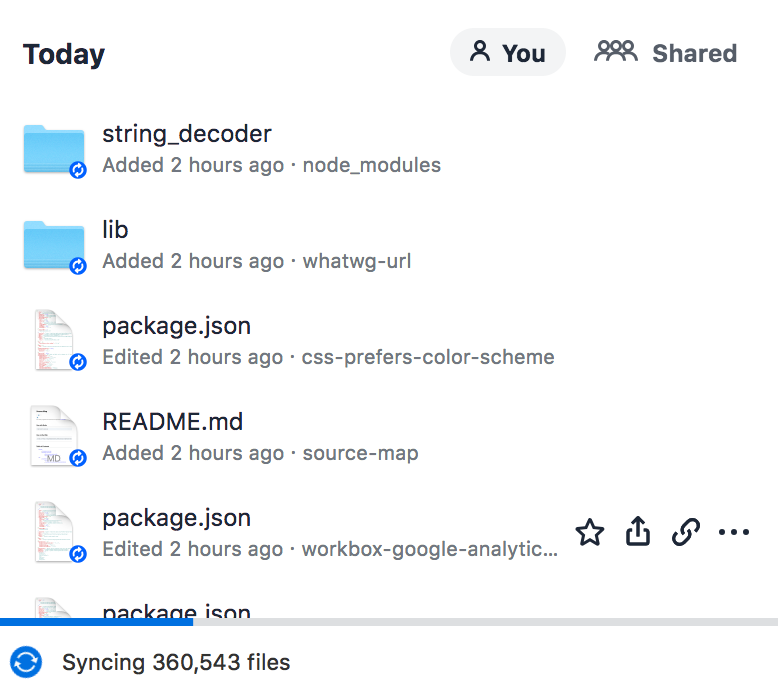The width and height of the screenshot is (778, 688).
Task: Click 'Added 2 hours ago · whatwg-url' text
Action: tap(257, 261)
